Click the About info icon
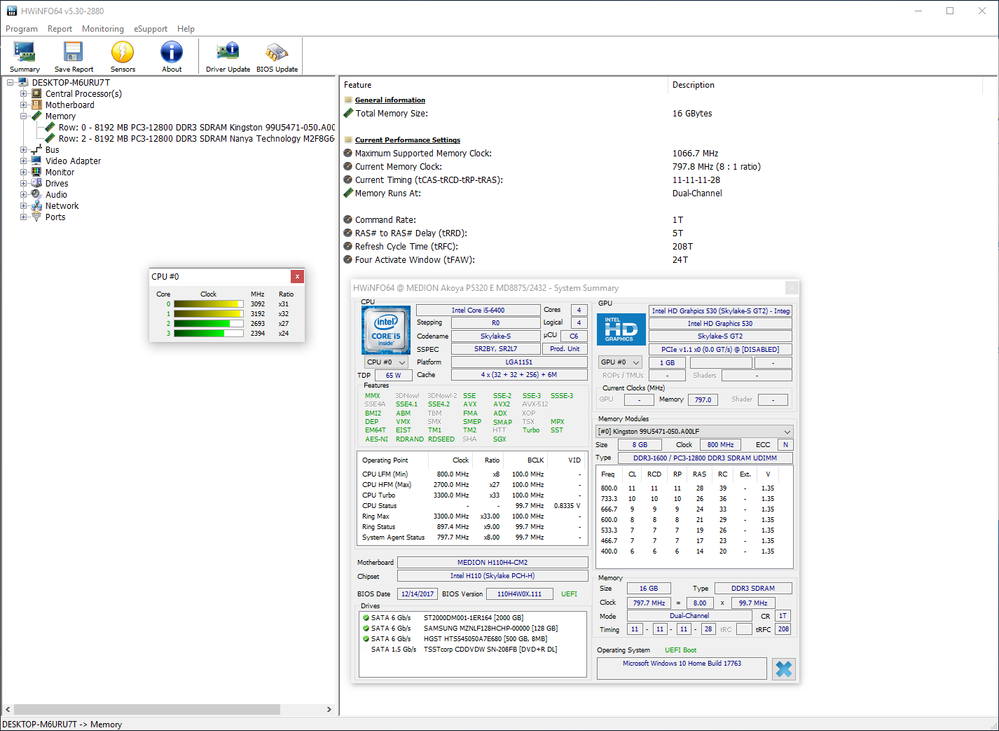This screenshot has width=999, height=731. click(x=172, y=56)
